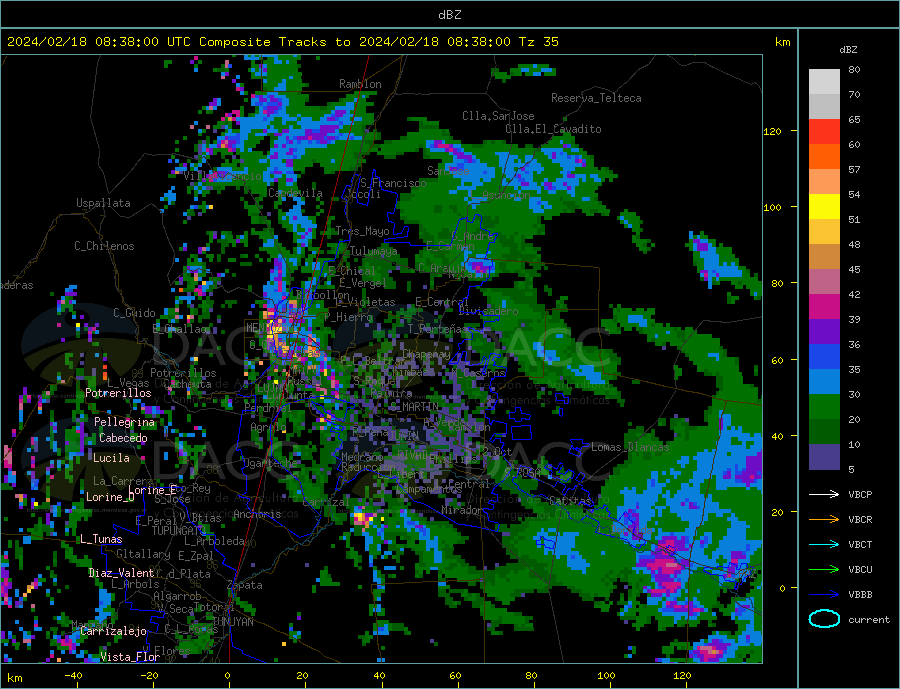Click the VBCP legend label
The width and height of the screenshot is (900, 689).
(x=860, y=494)
